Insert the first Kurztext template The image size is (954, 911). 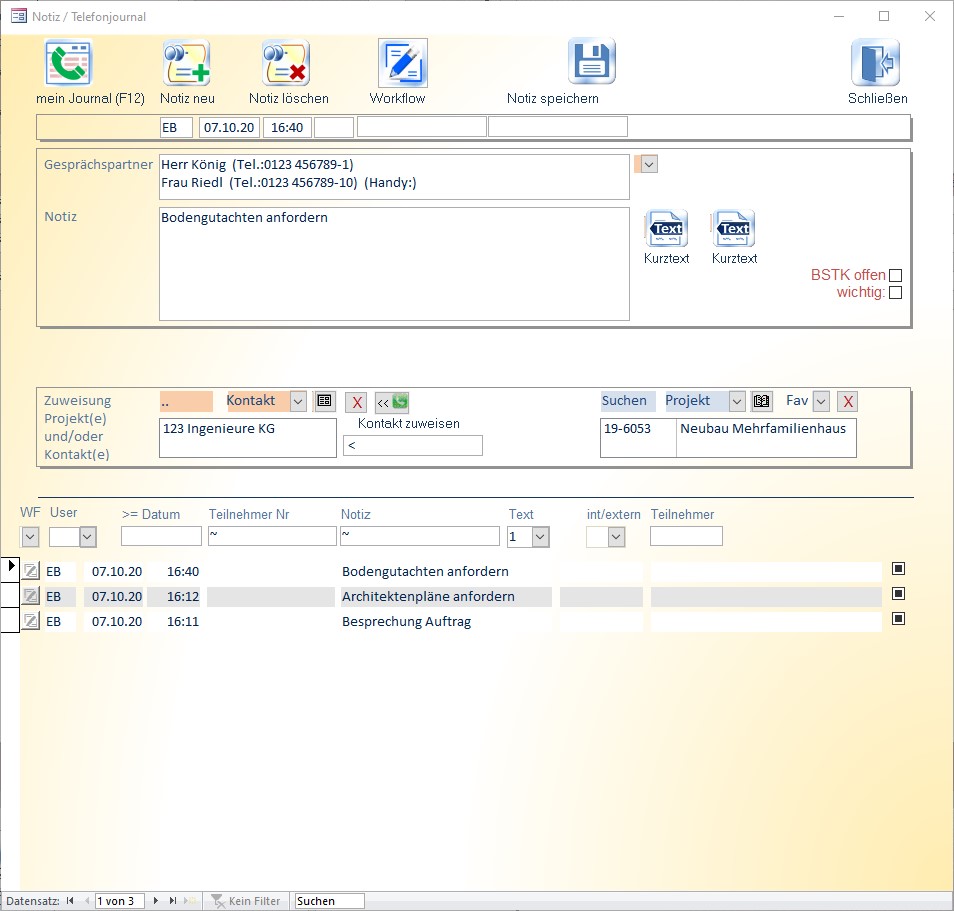pyautogui.click(x=667, y=229)
